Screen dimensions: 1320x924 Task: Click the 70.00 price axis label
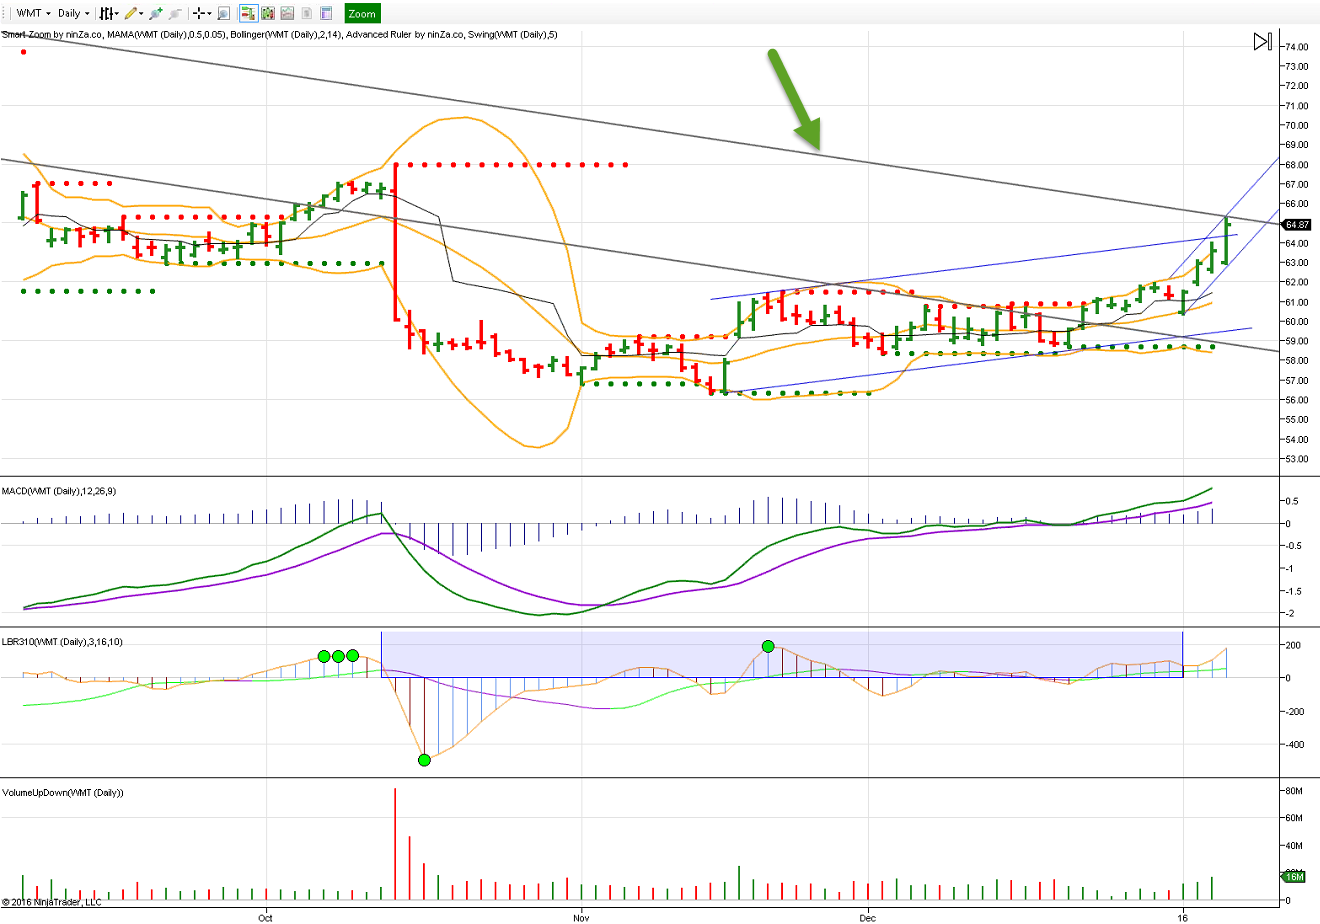click(1297, 125)
